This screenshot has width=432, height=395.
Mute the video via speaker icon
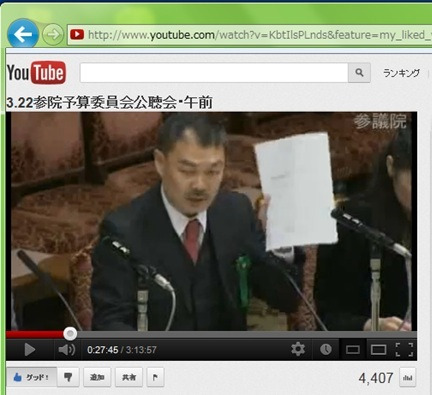pos(67,349)
